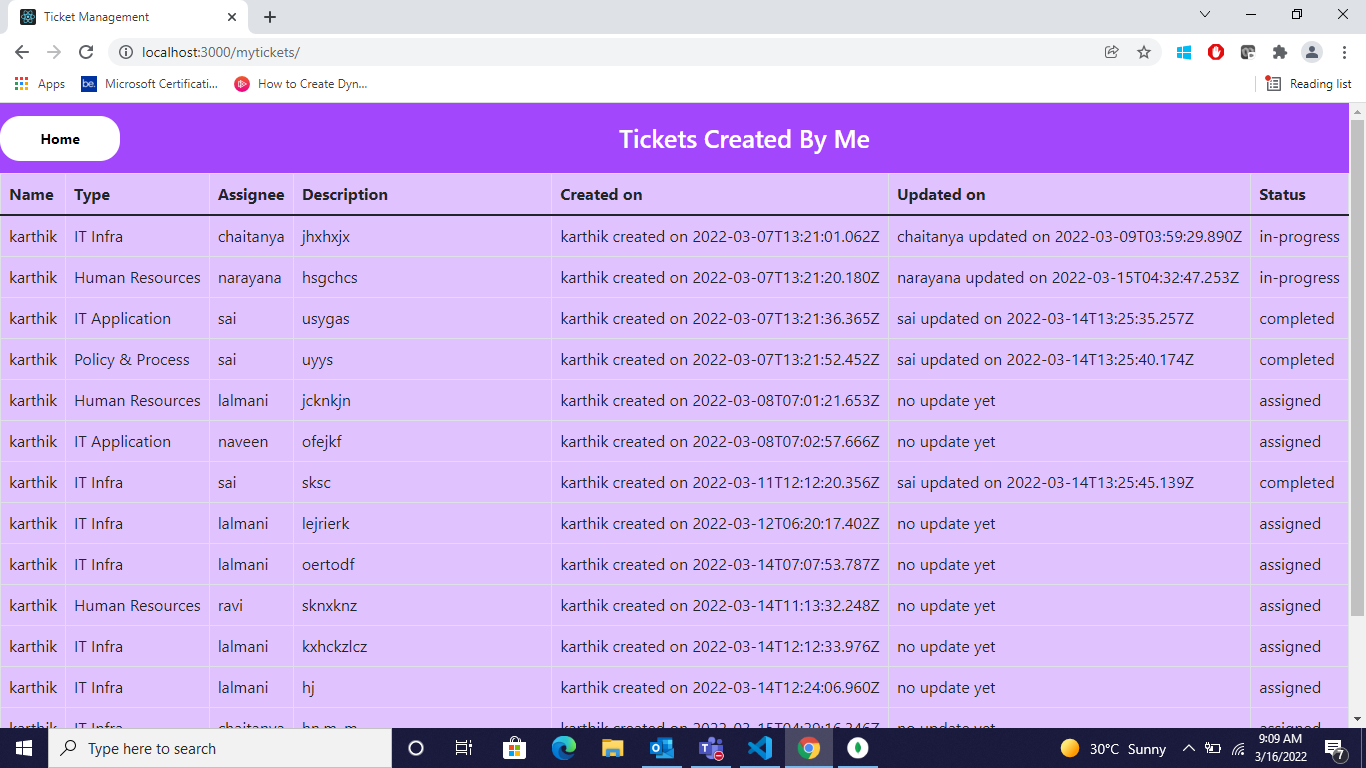
Task: Open the Extensions puzzle-piece icon
Action: pos(1280,52)
